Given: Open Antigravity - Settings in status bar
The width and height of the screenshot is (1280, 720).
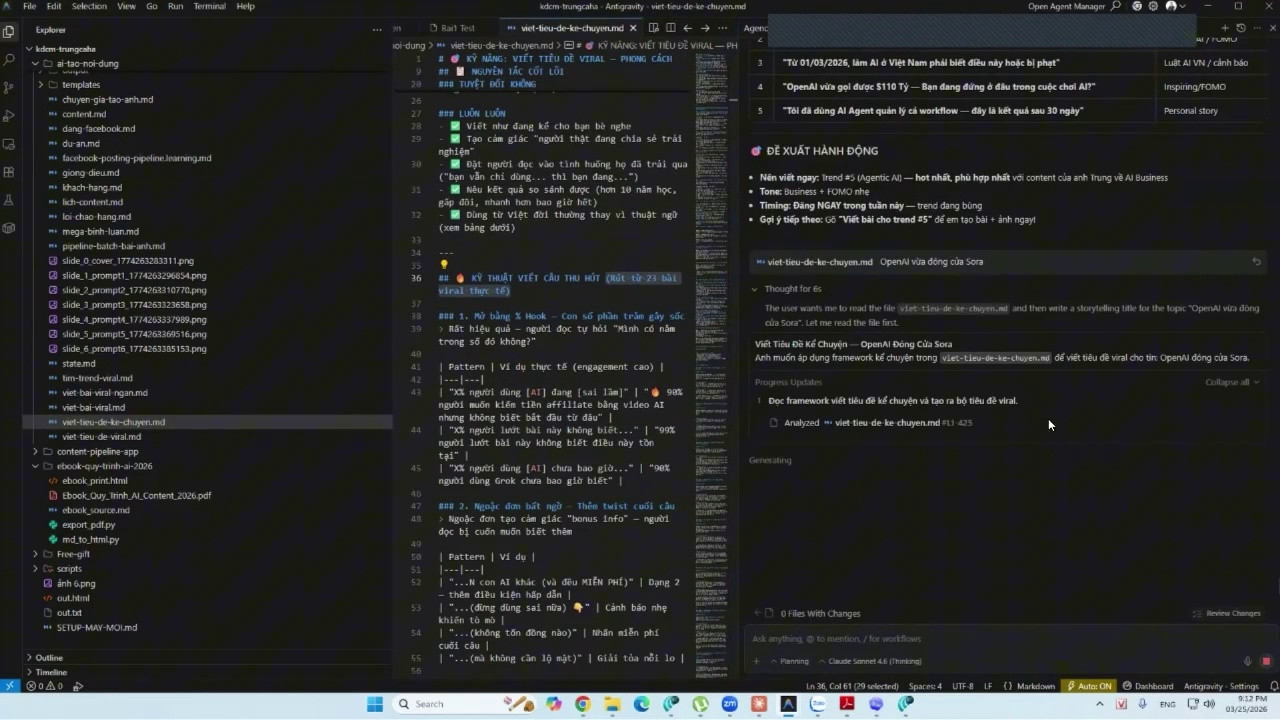Looking at the screenshot, I should tap(1221, 686).
